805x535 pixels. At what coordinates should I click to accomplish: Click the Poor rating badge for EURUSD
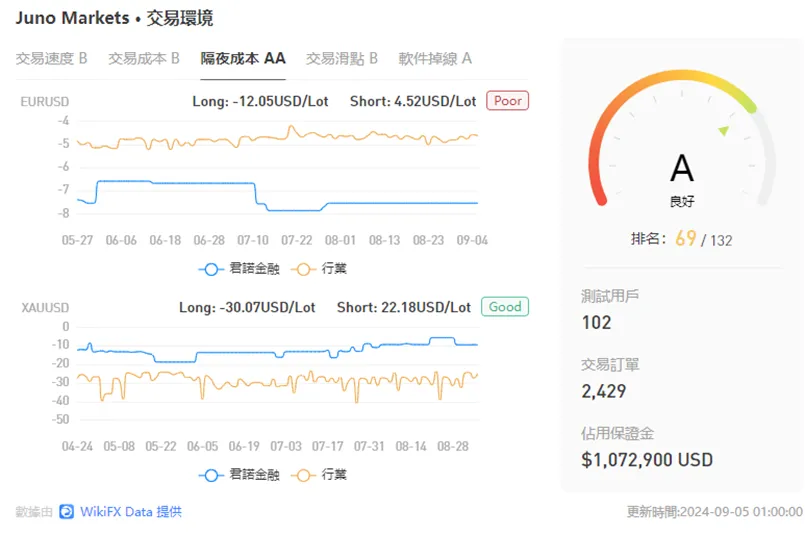coord(507,101)
